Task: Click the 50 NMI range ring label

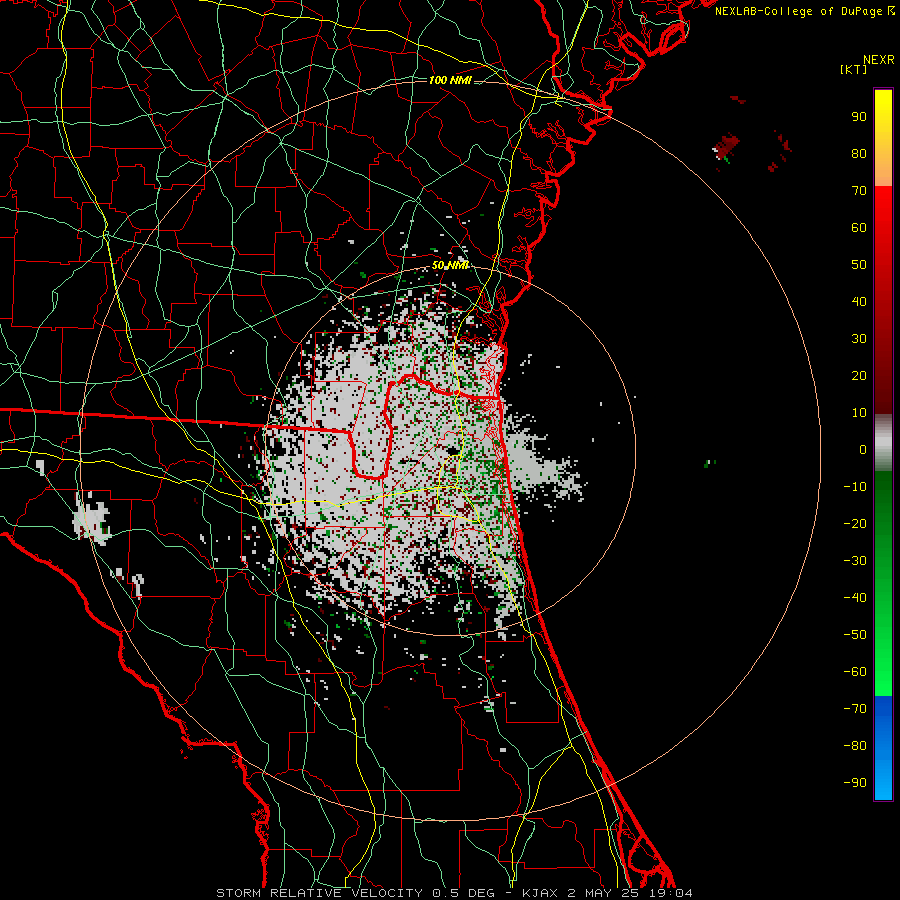Action: click(451, 265)
